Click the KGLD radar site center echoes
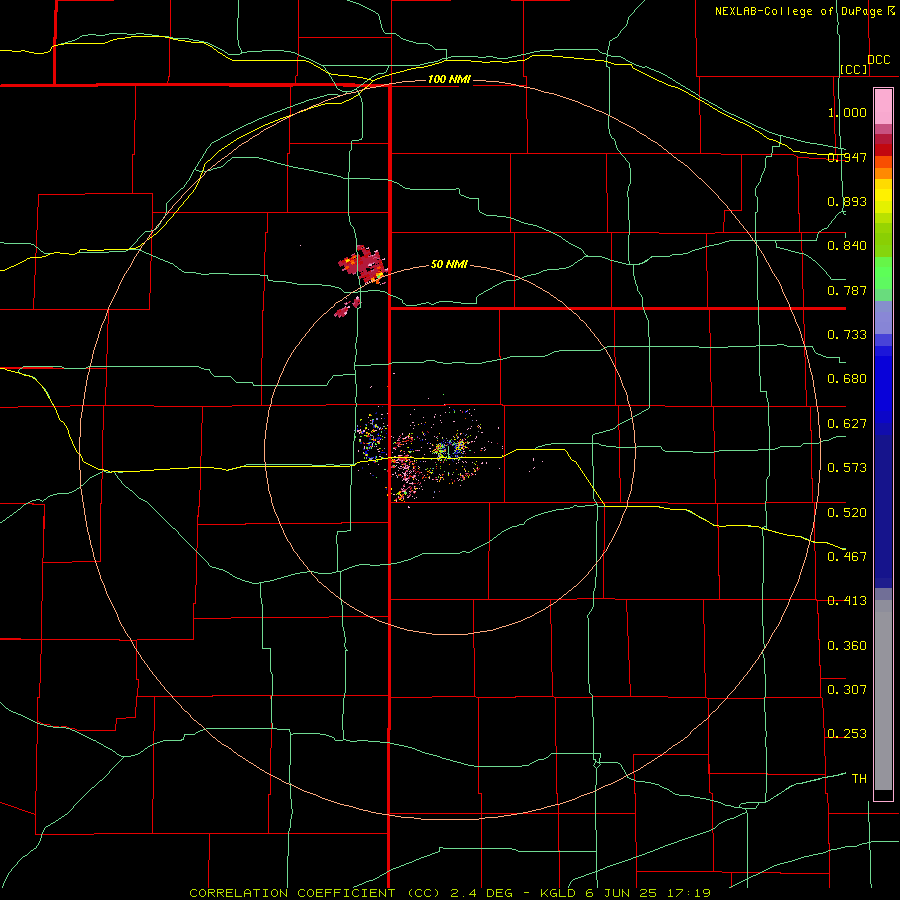 click(x=448, y=449)
